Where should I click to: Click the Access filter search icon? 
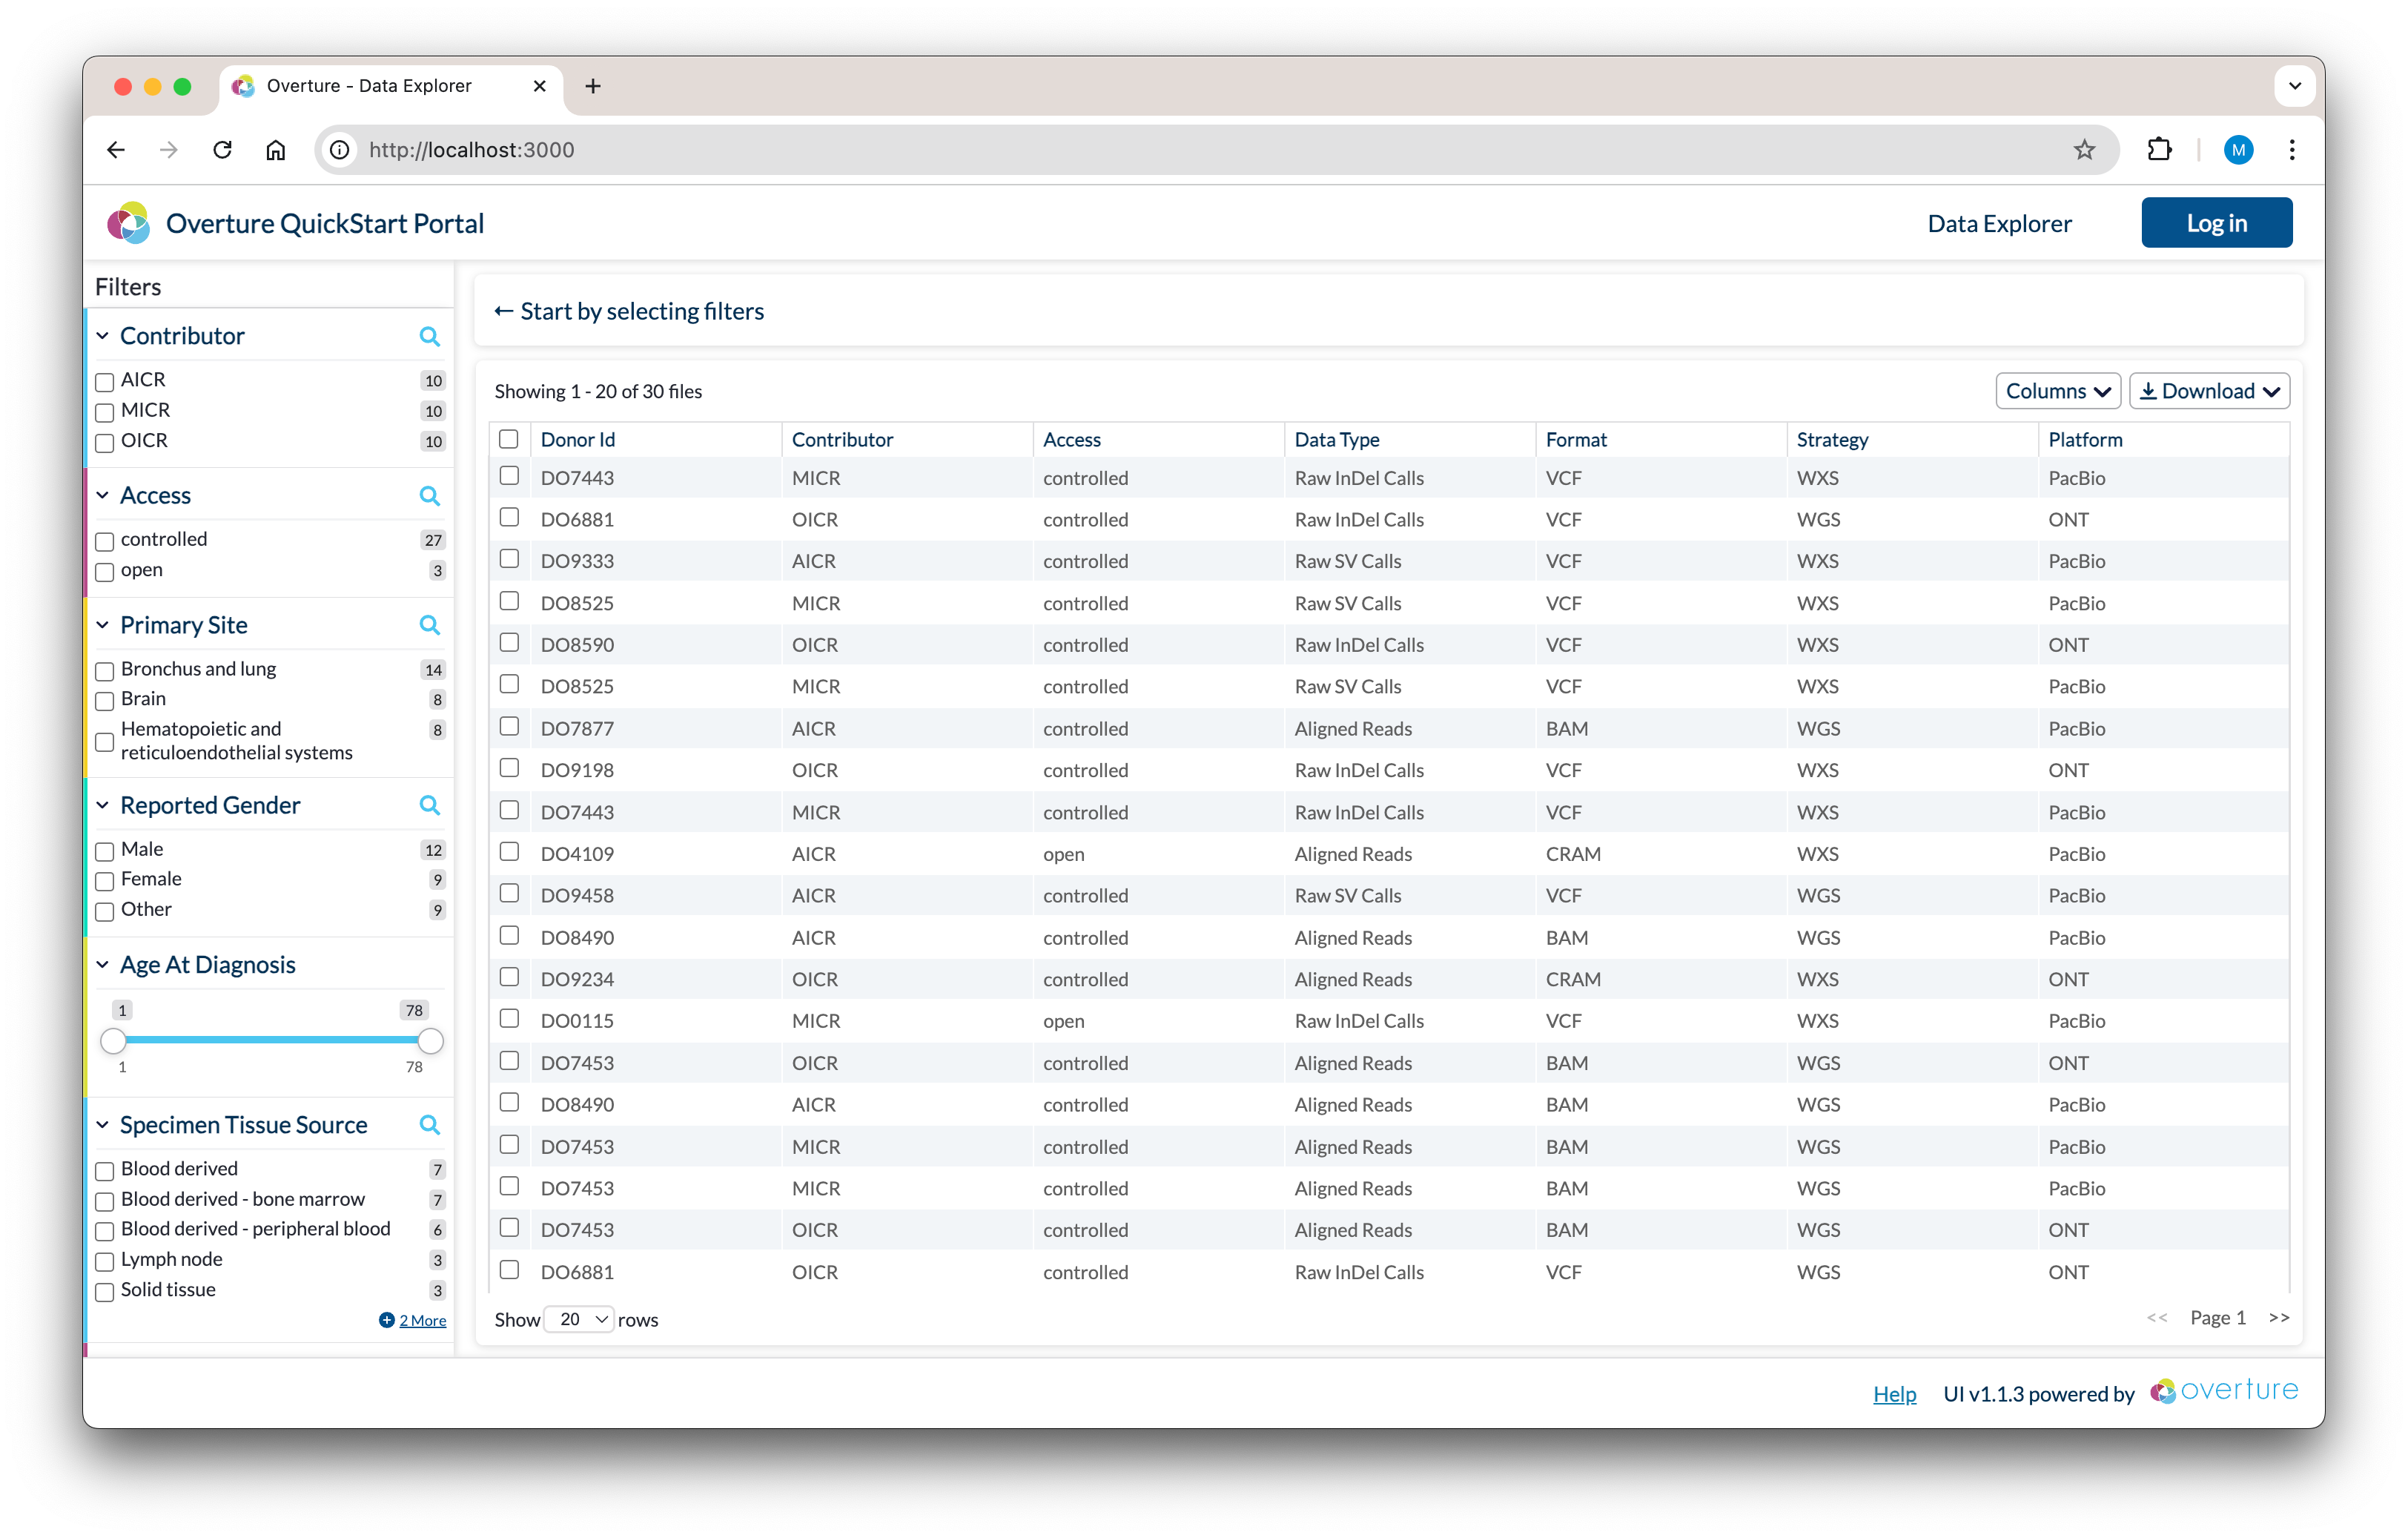tap(429, 496)
